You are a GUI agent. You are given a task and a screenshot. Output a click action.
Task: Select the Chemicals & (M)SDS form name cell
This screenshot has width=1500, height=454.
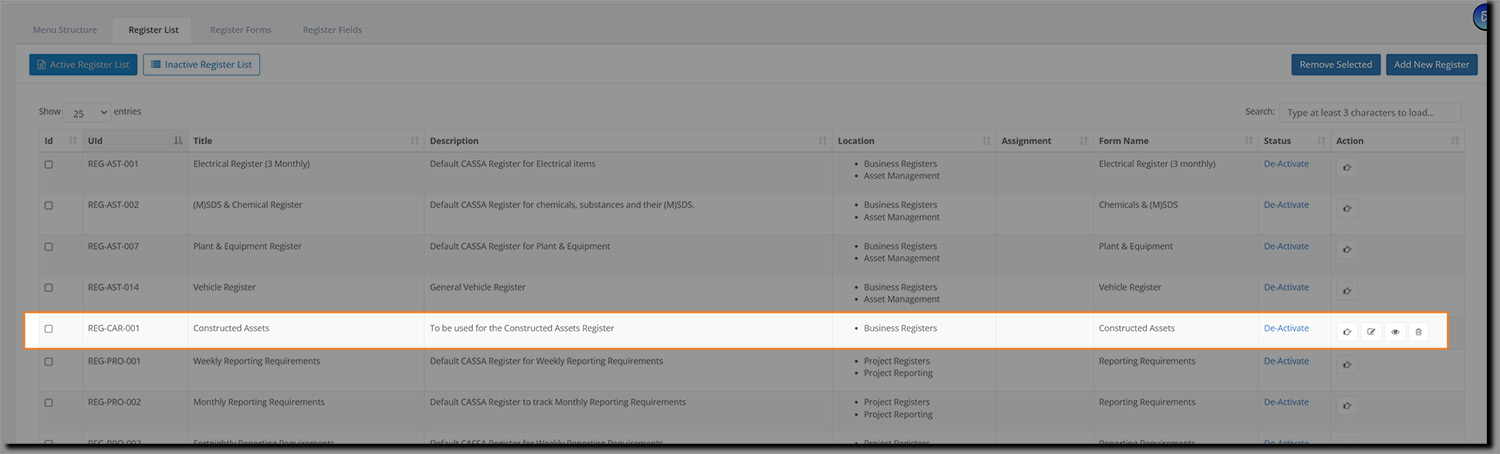click(x=1138, y=205)
